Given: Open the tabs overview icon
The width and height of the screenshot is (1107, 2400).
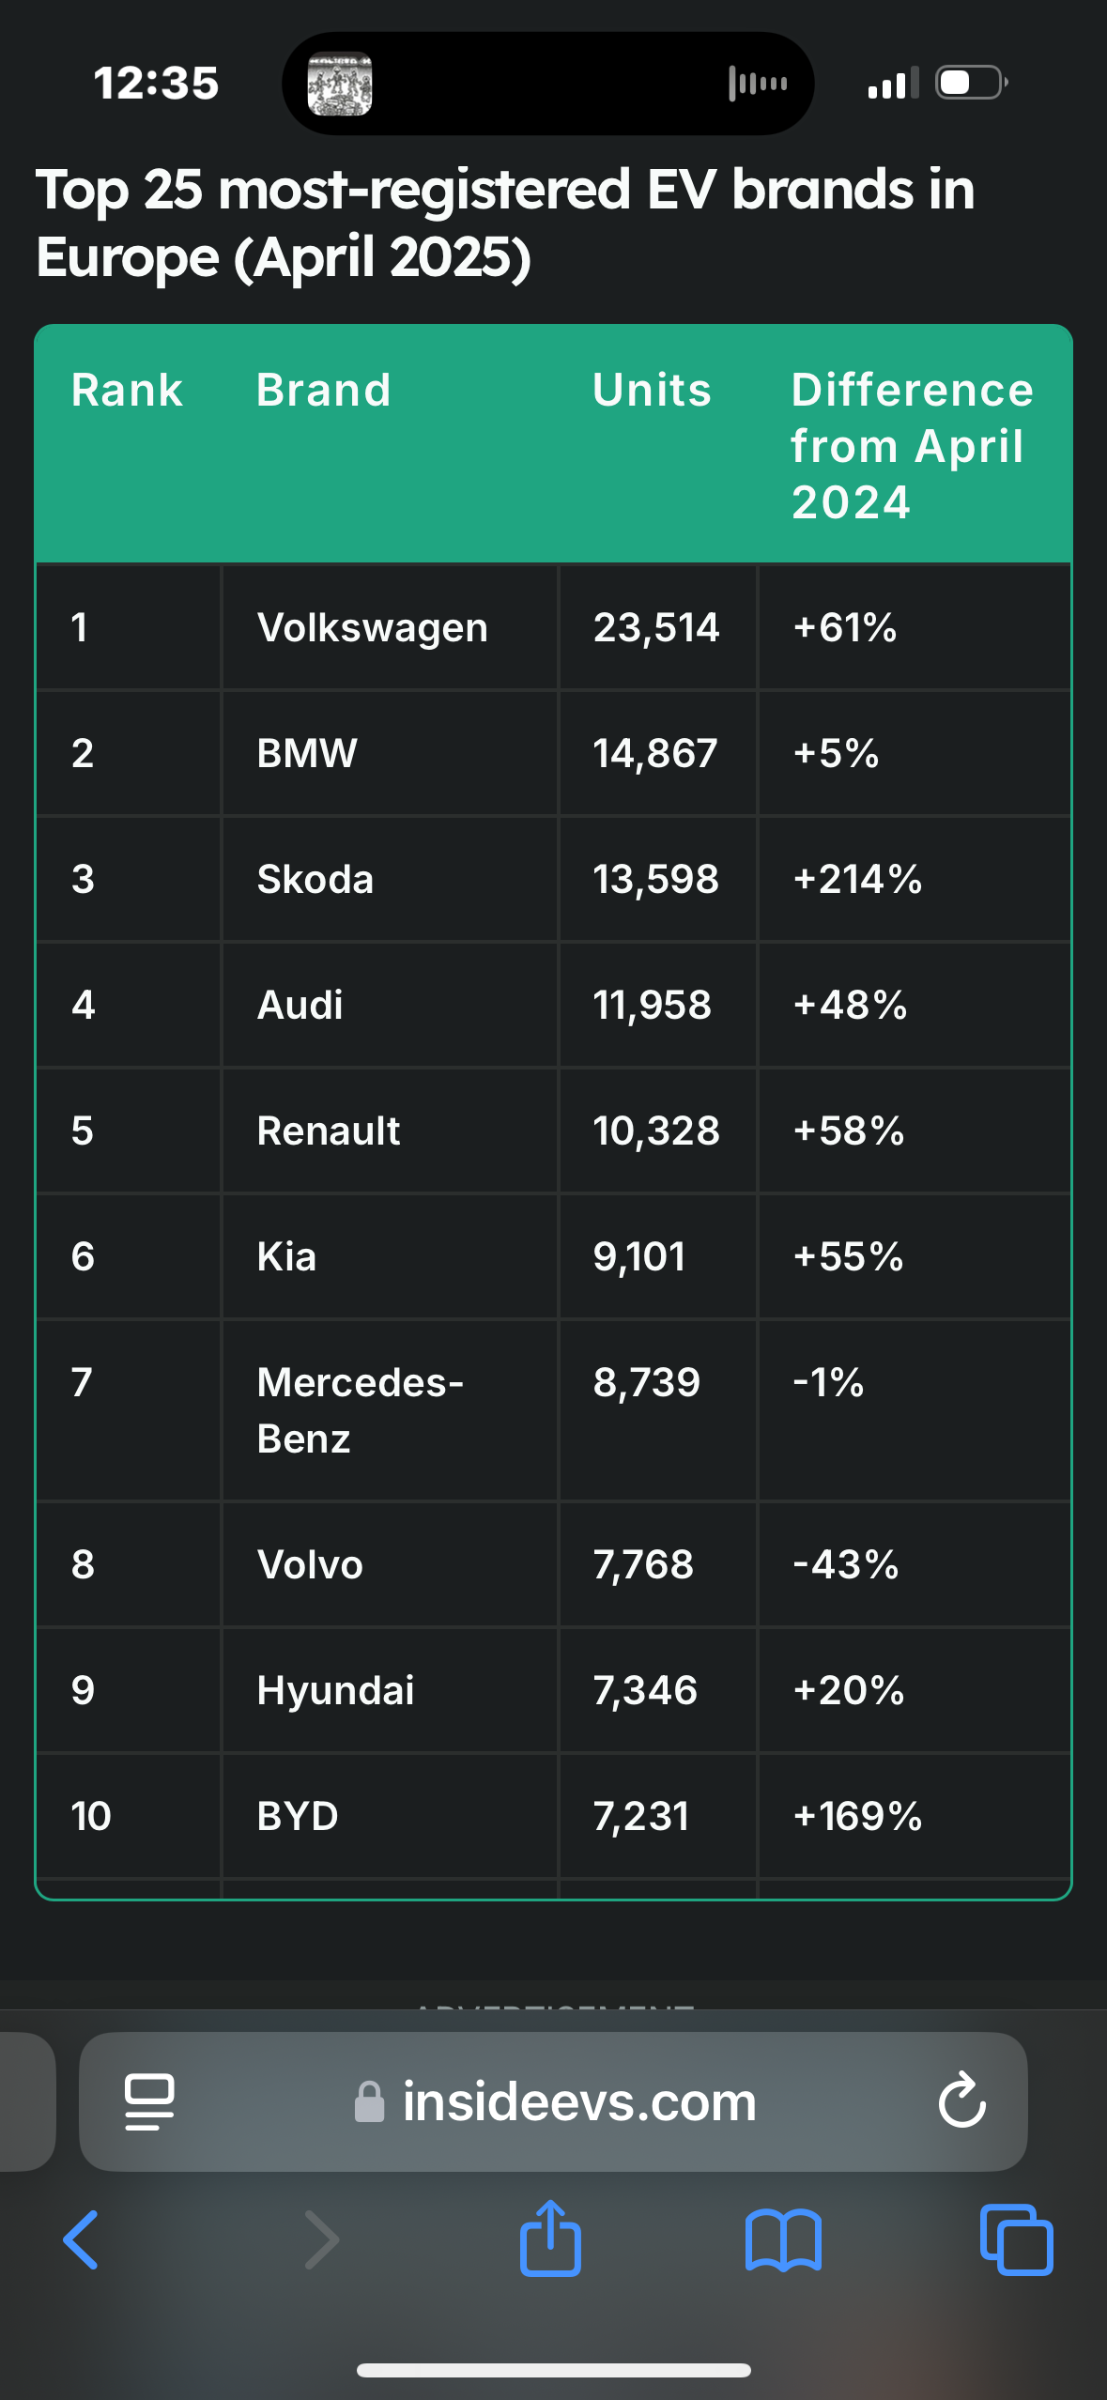Looking at the screenshot, I should point(1016,2240).
